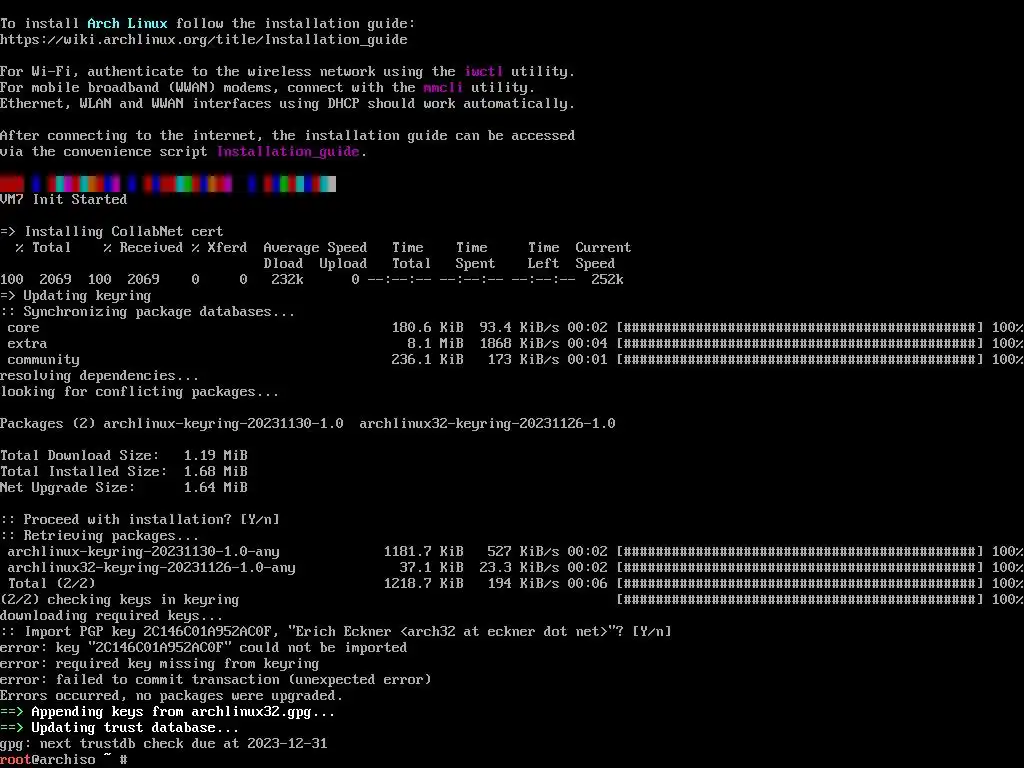1024x768 pixels.
Task: Click the archlinux-keyring-20231130-1.0-any progress bar
Action: pyautogui.click(x=799, y=552)
